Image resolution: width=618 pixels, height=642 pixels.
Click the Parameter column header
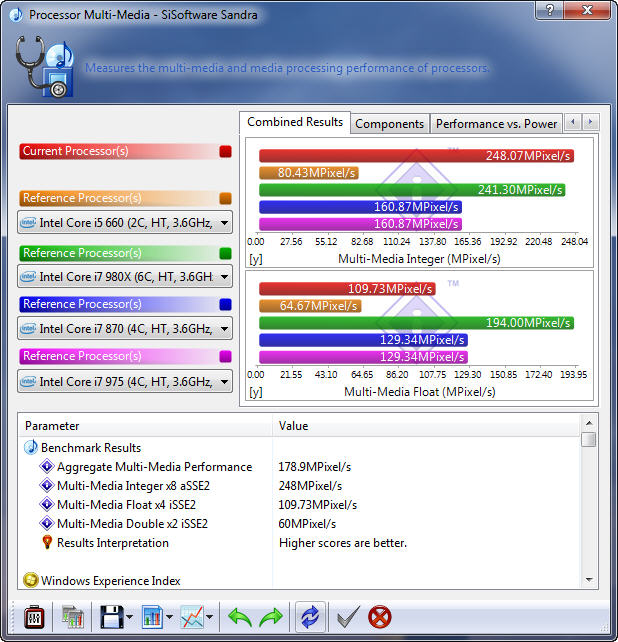point(145,426)
